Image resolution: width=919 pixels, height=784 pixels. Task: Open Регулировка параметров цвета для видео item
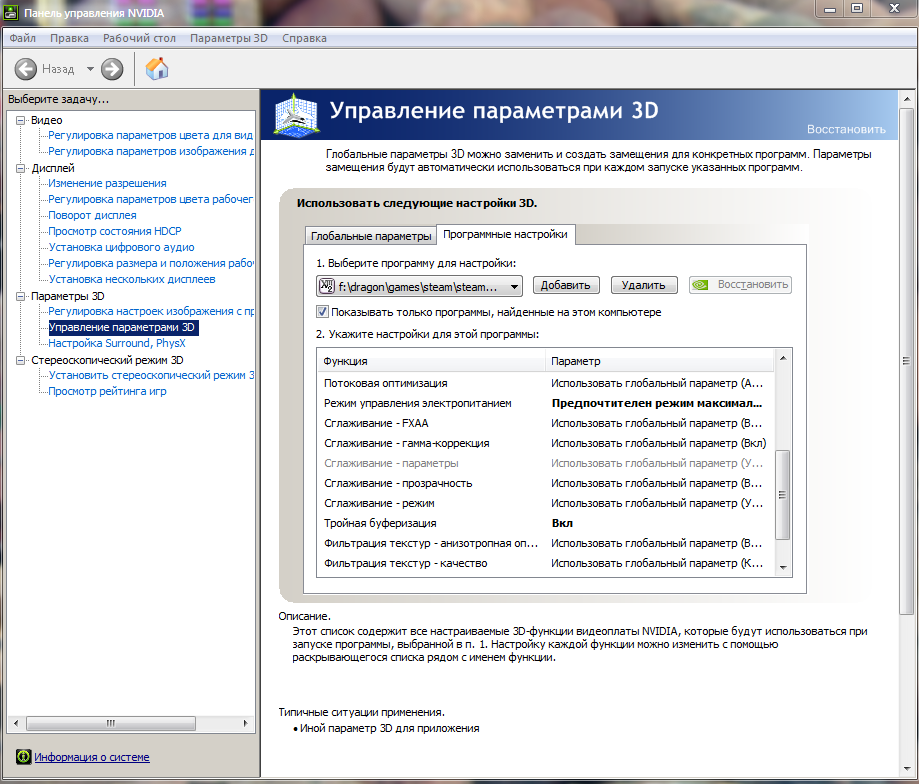click(x=151, y=135)
